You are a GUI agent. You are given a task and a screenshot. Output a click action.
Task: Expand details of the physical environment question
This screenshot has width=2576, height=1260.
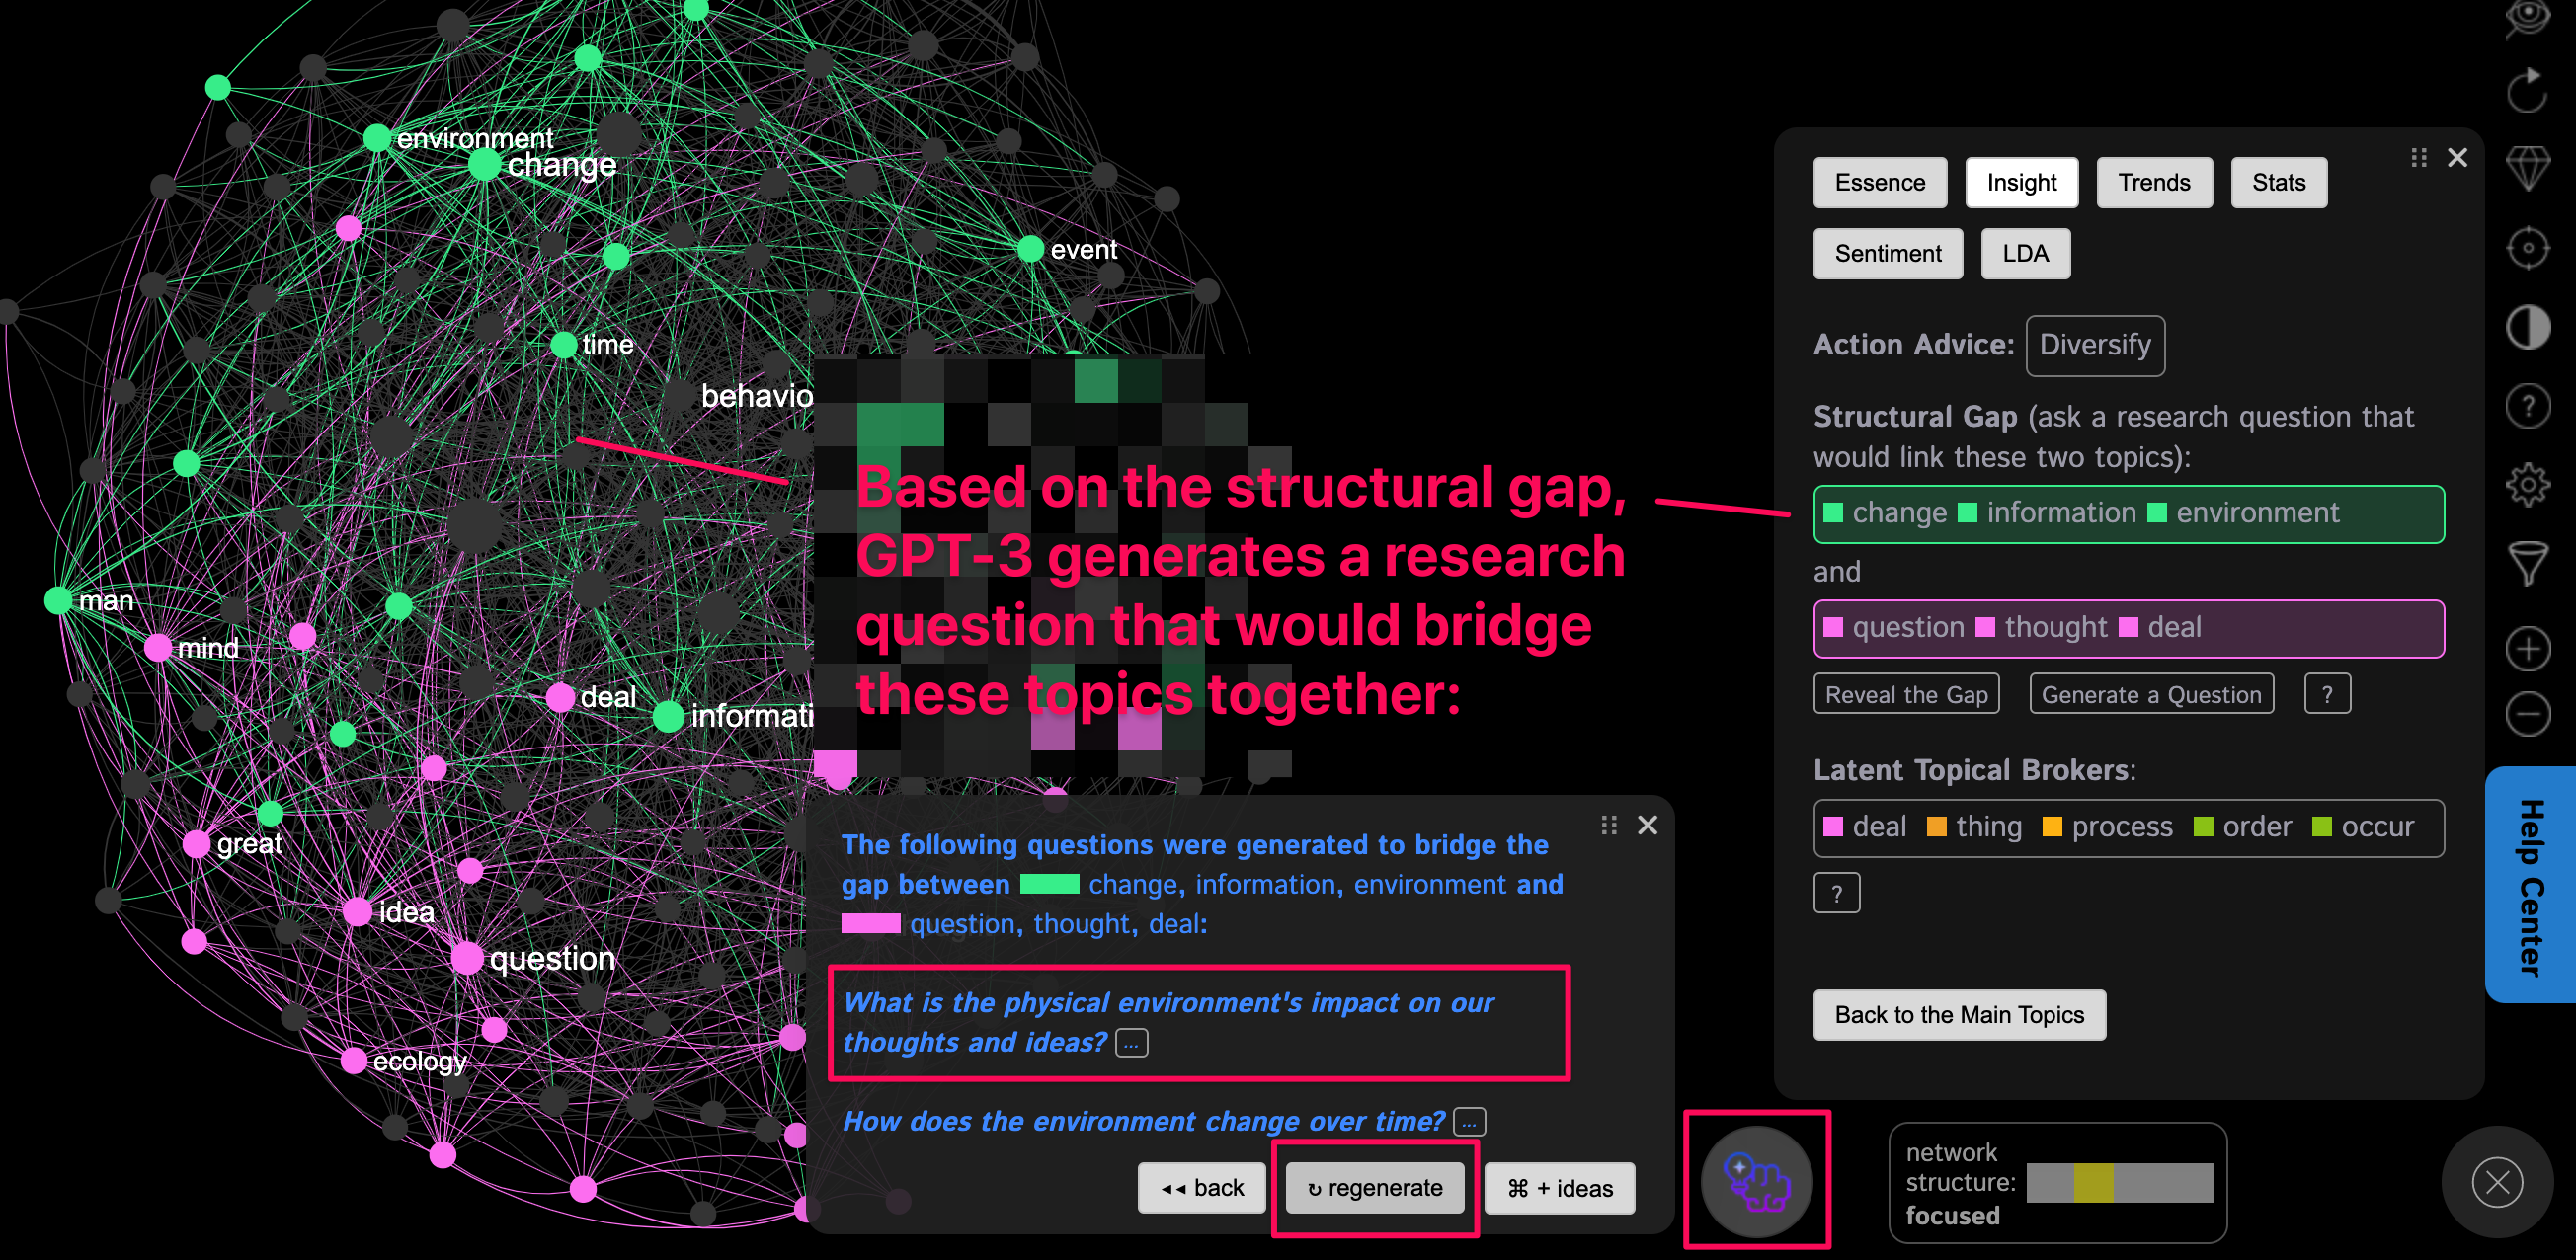click(1131, 1042)
